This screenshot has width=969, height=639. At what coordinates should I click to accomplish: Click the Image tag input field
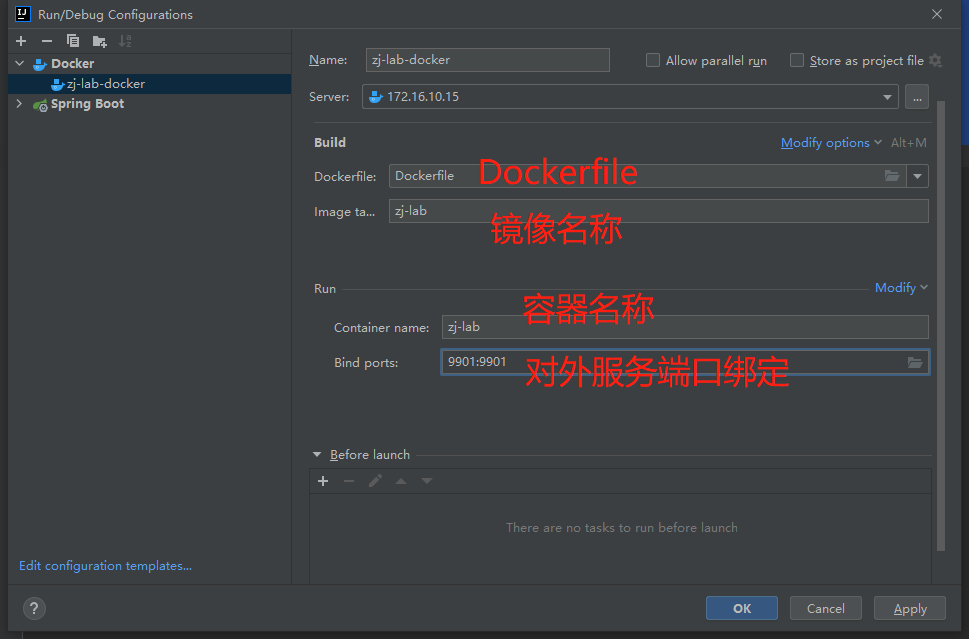658,211
